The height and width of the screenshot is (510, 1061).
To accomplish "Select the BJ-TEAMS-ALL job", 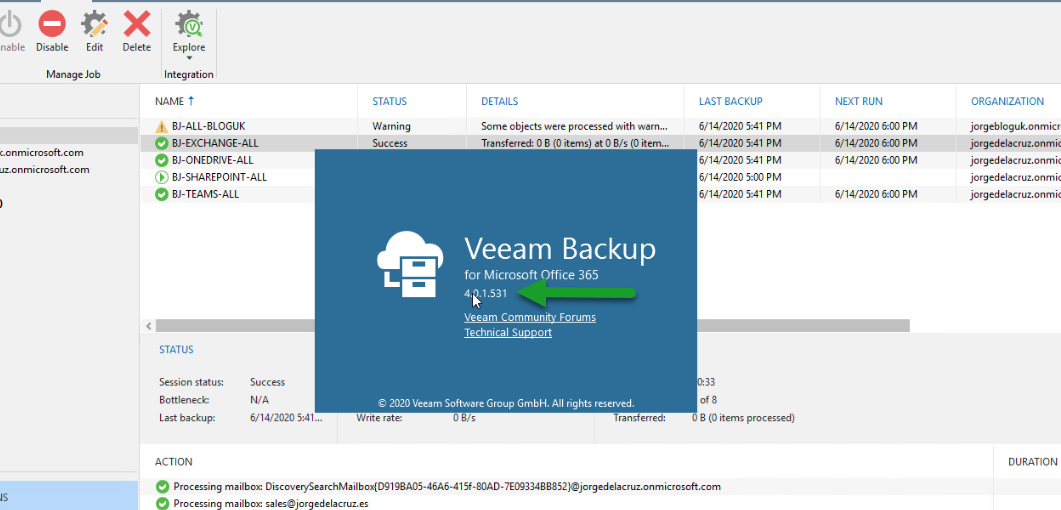I will coord(205,194).
